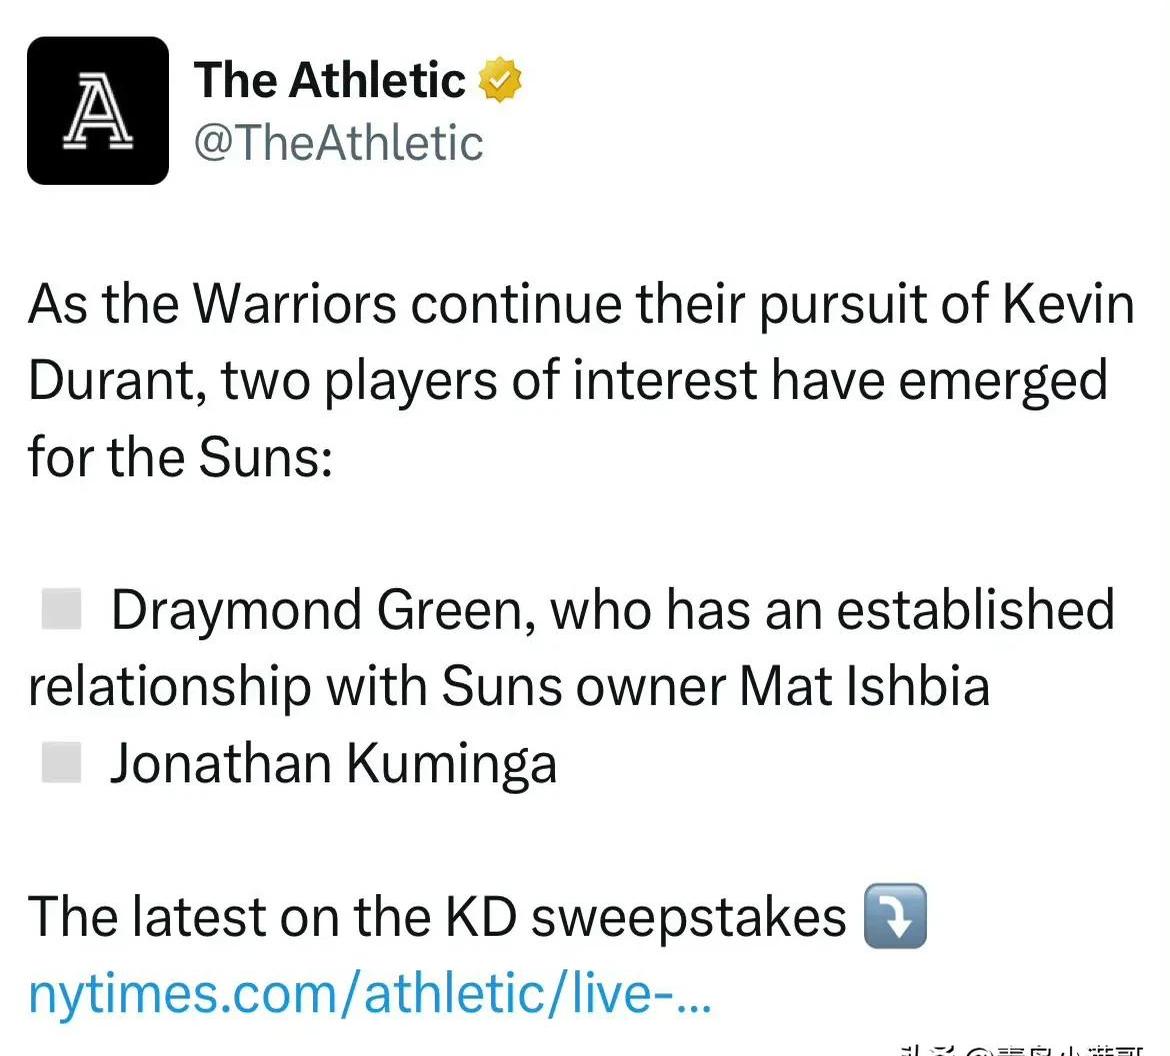Click the word Warriors in the tweet
Viewport: 1170px width, 1056px height.
coord(295,304)
